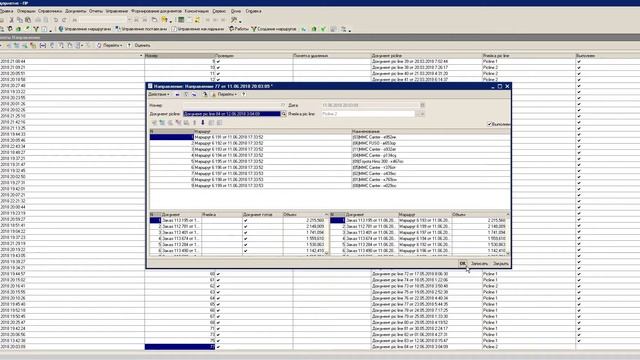Toggle Документ готов for Заказ 113 284 row
Screen dimensions: 640x360
coord(245,245)
